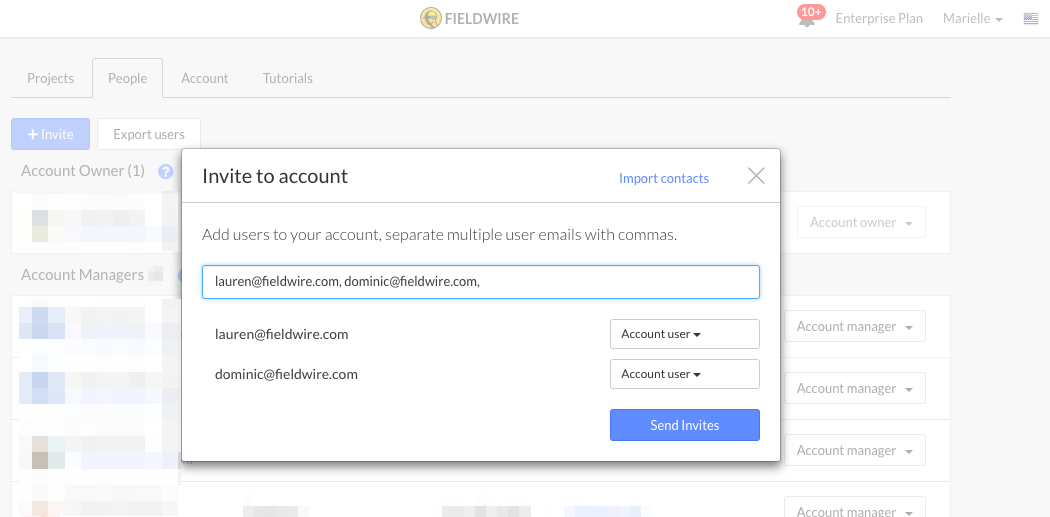Click the + Invite button
The height and width of the screenshot is (517, 1050).
click(x=50, y=134)
